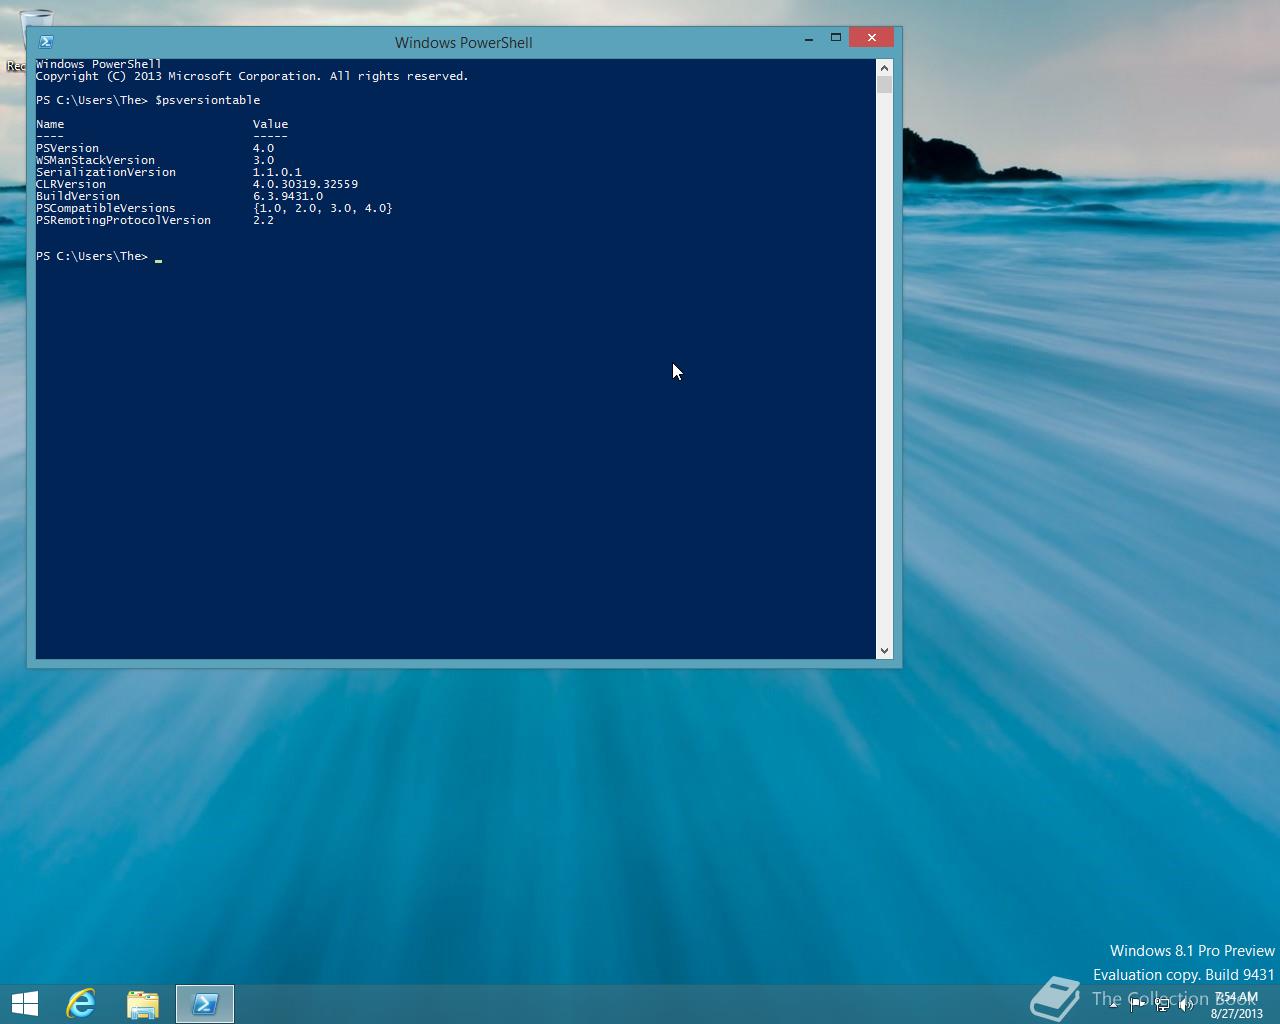Click the PowerShell scrollbar down arrow
The height and width of the screenshot is (1024, 1280).
click(x=884, y=651)
